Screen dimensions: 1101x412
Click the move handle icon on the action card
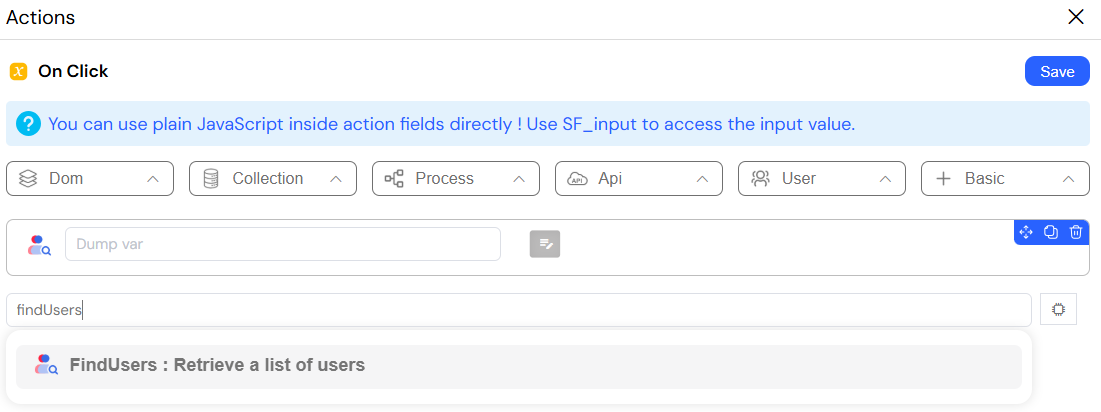[x=1025, y=232]
